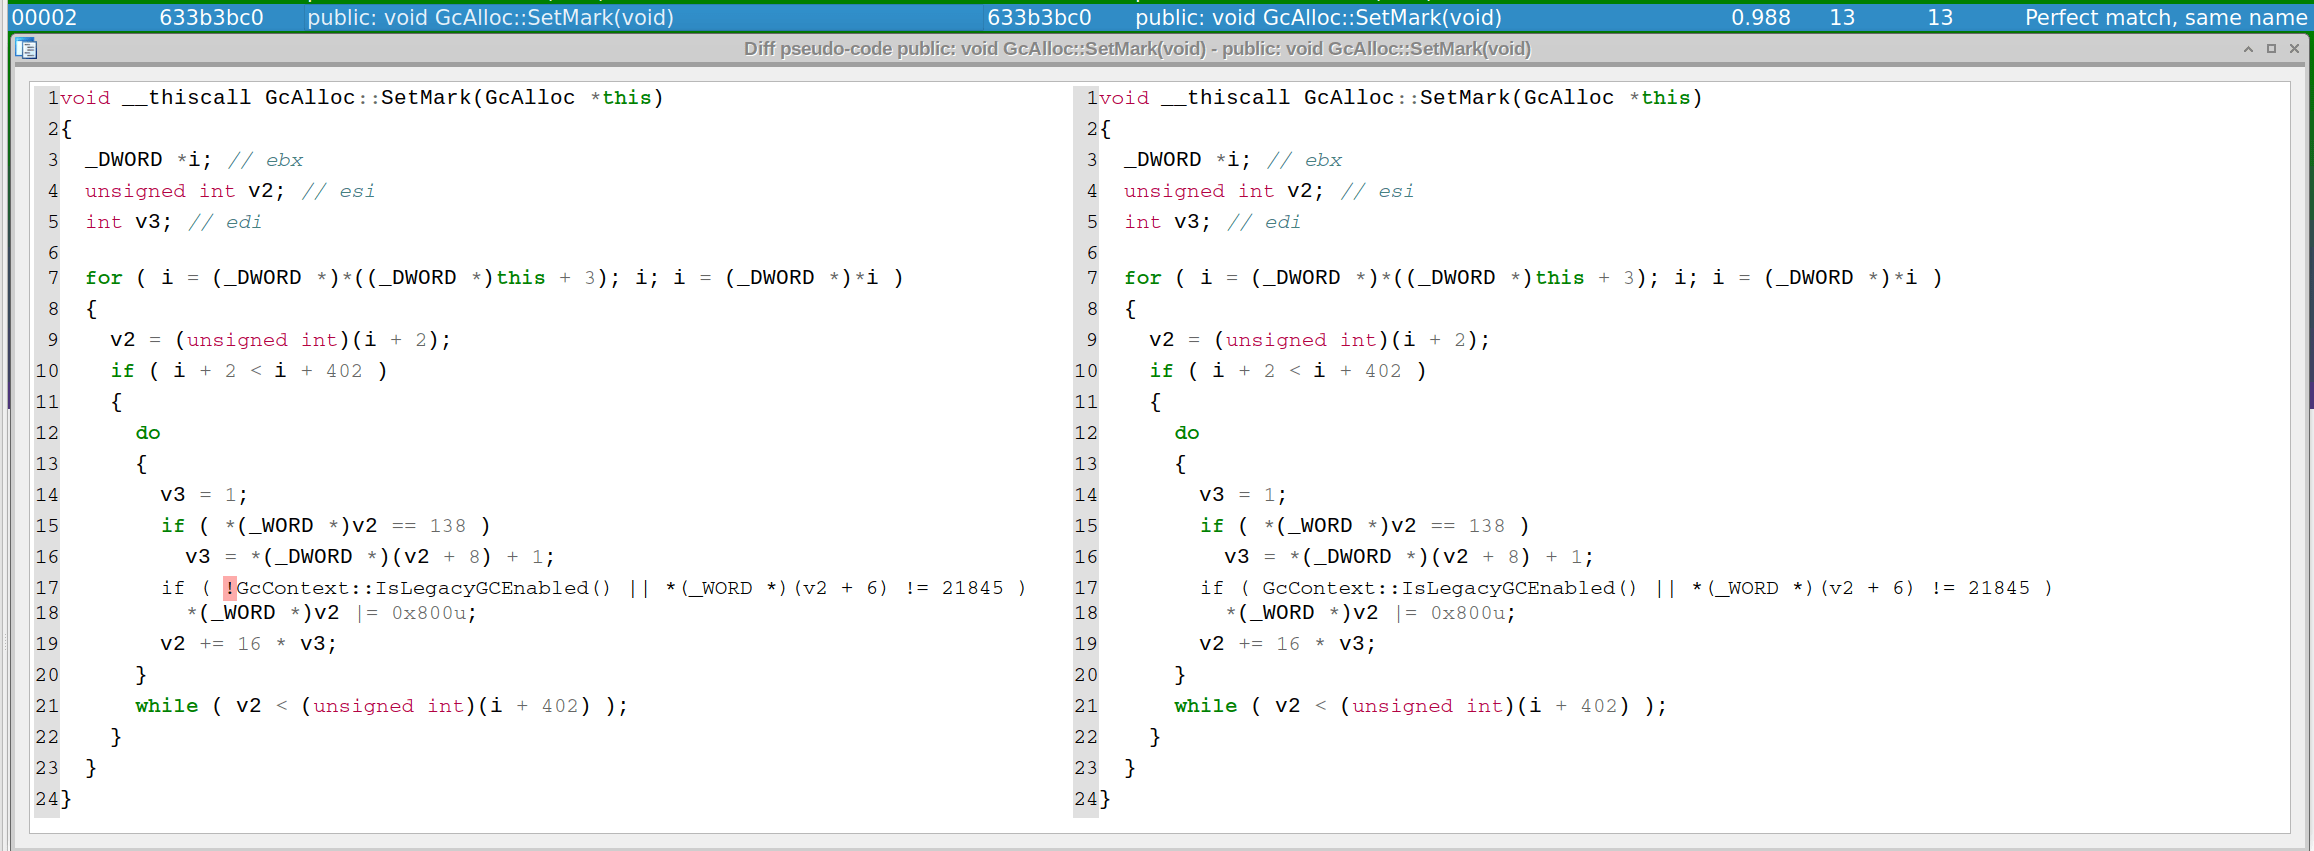Click the second 633b3bc0 address cell
Image resolution: width=2314 pixels, height=851 pixels.
pos(1039,17)
